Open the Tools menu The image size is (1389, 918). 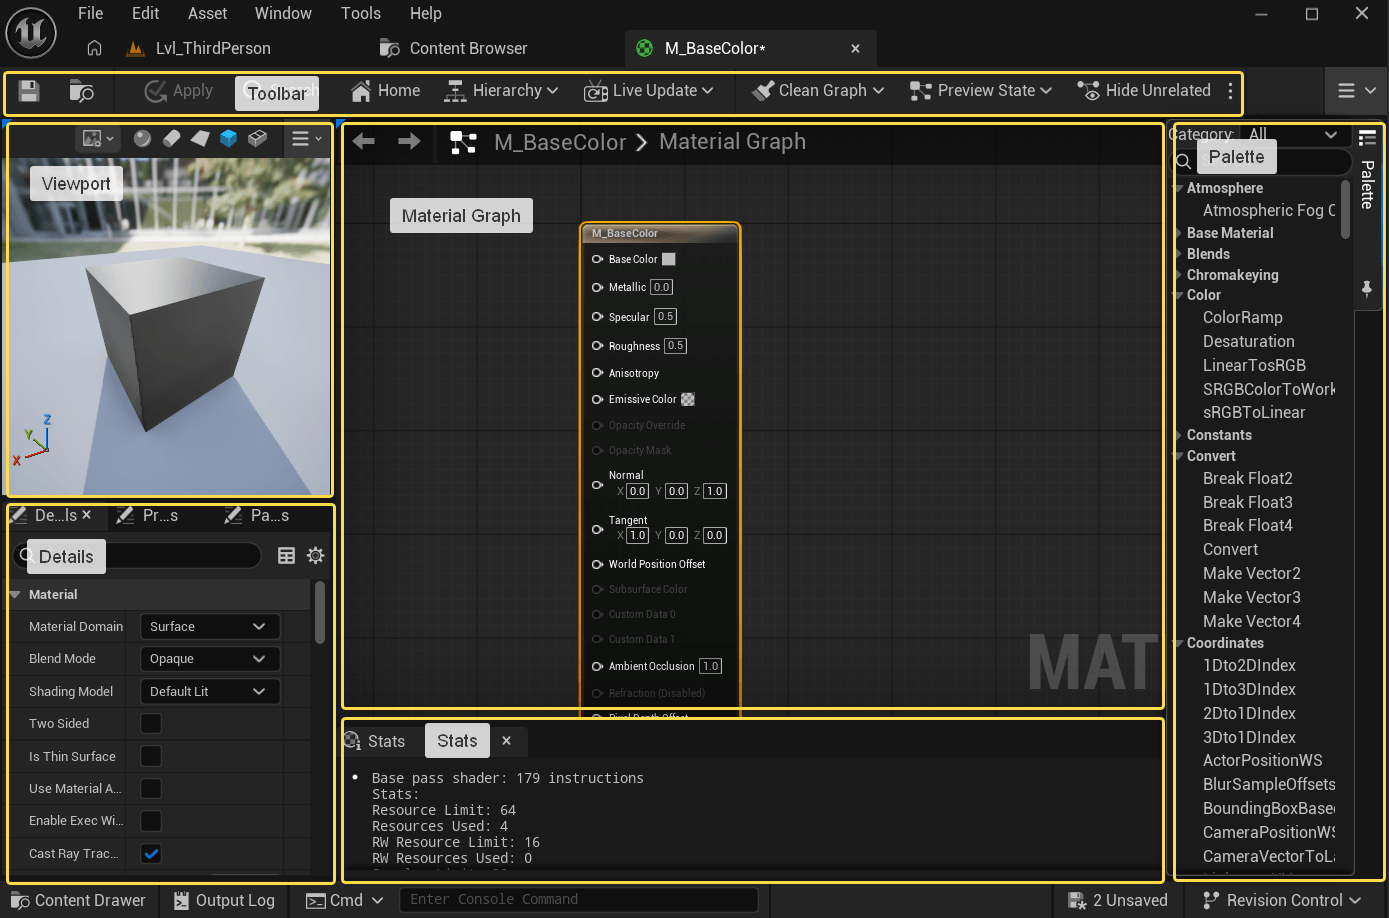[360, 13]
